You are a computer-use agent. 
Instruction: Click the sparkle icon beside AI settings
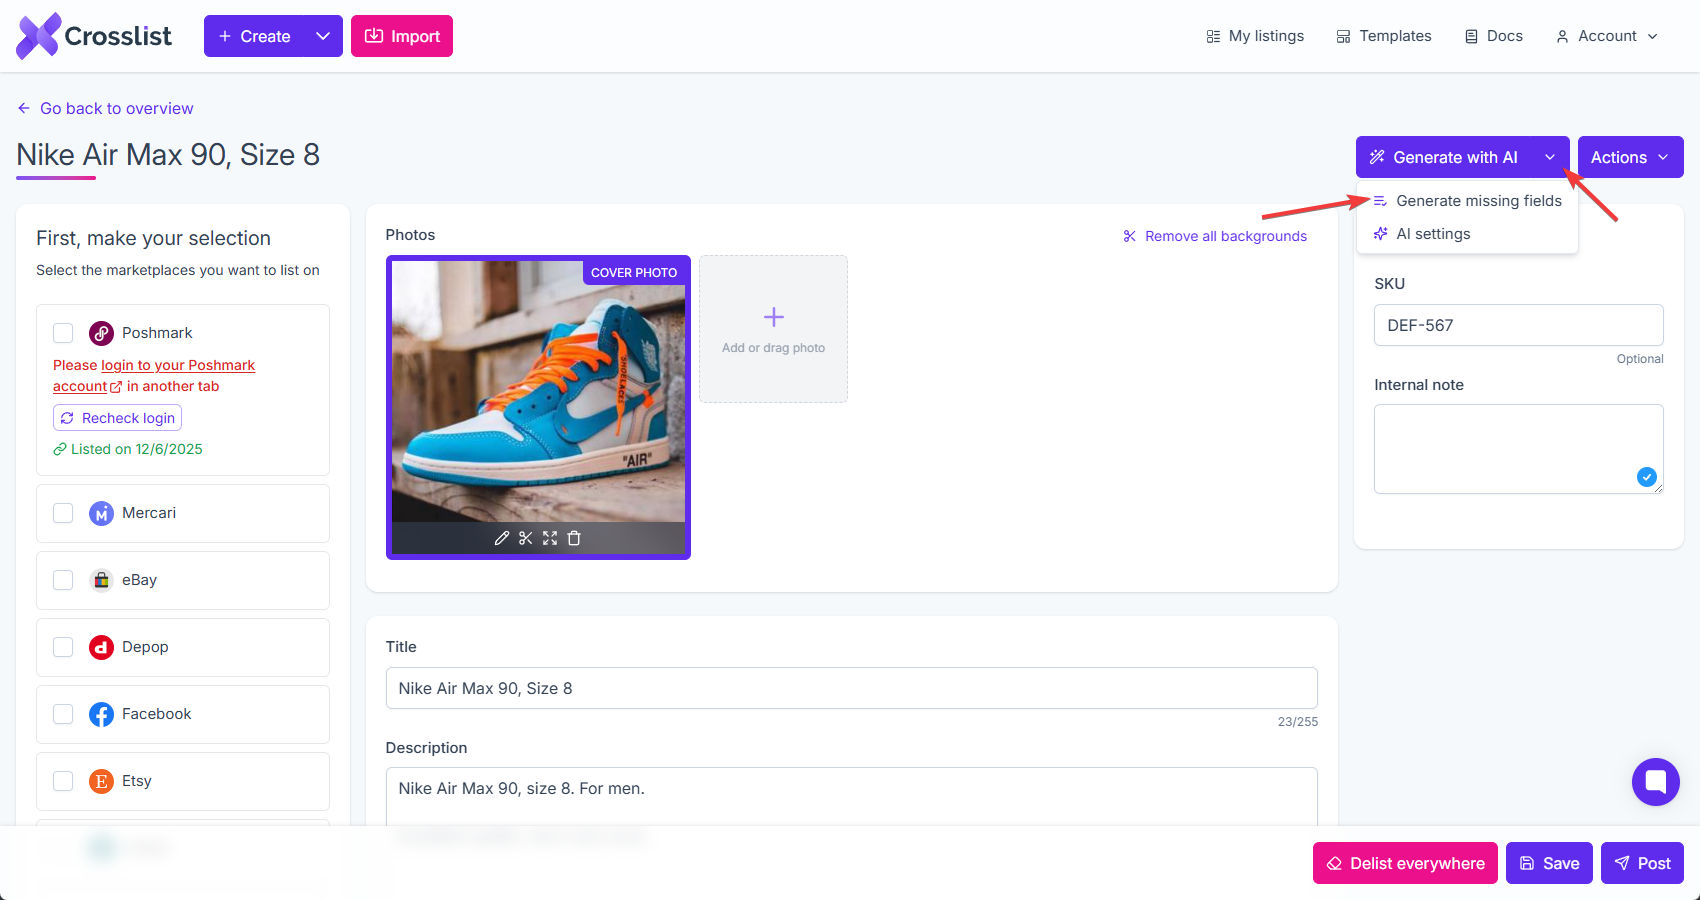tap(1380, 234)
